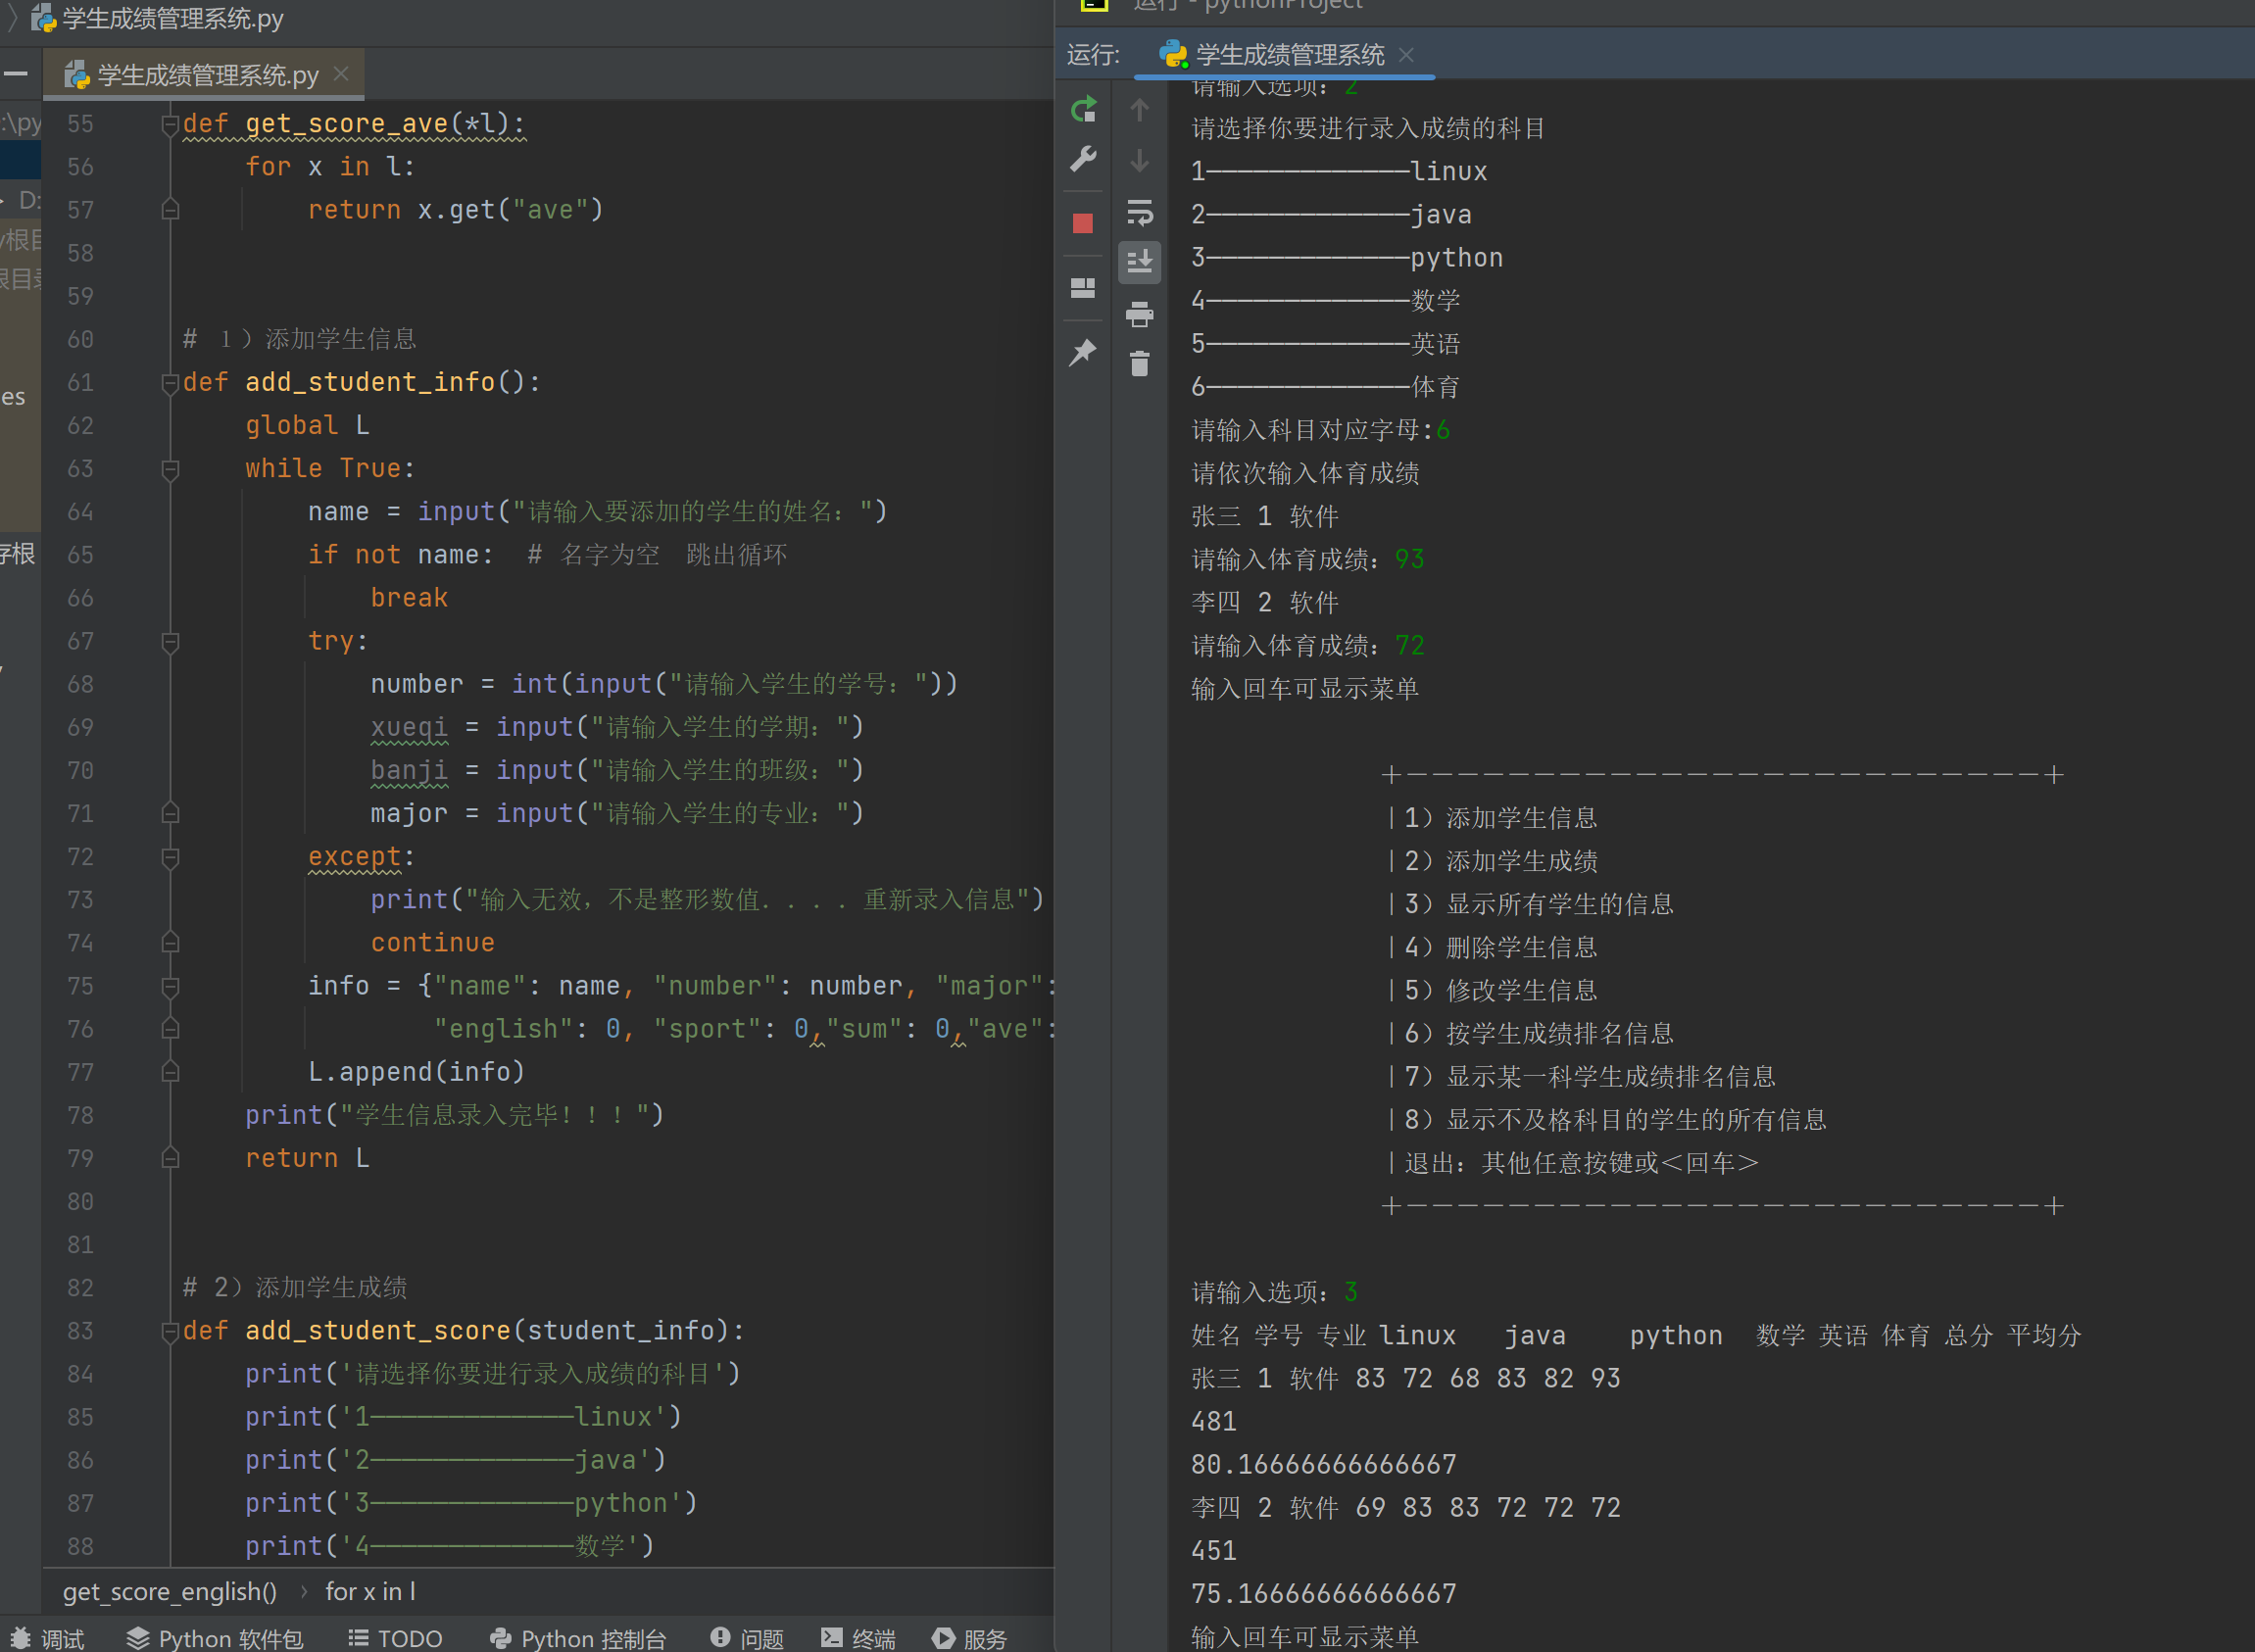Click console option '6———体育'

1325,387
